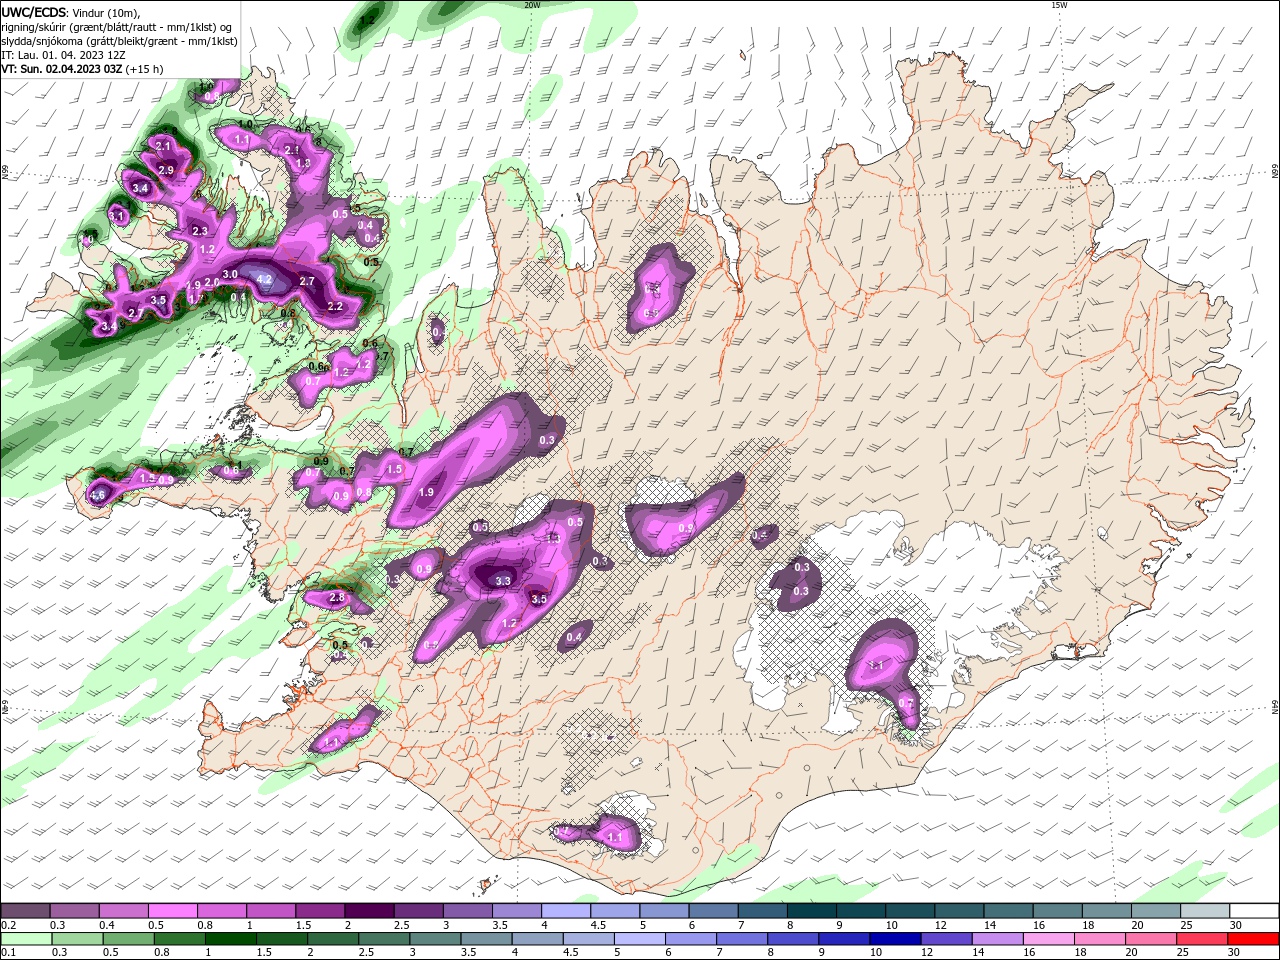Click the deep blue 10 swatch in lower legend row
Viewport: 1280px width, 960px height.
[x=896, y=939]
